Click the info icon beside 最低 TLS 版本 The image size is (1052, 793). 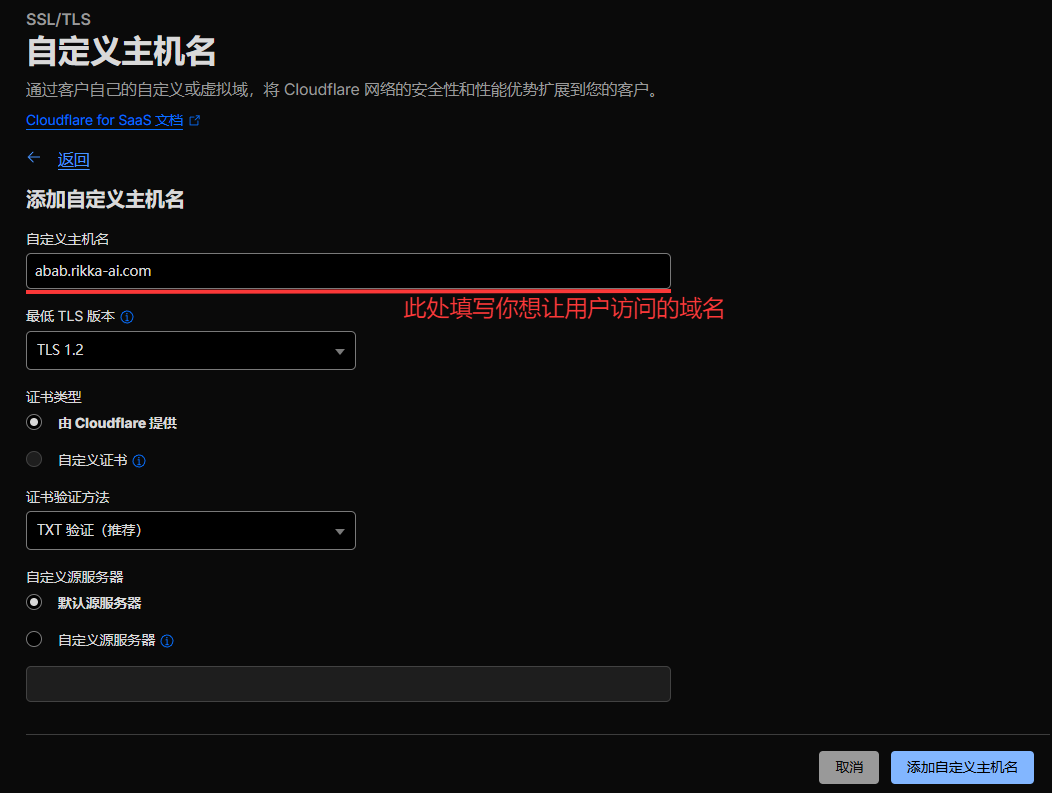[125, 315]
